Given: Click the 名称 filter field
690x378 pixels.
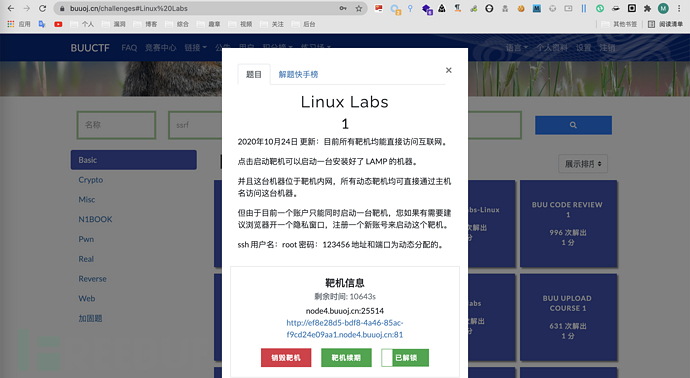Looking at the screenshot, I should tap(117, 125).
